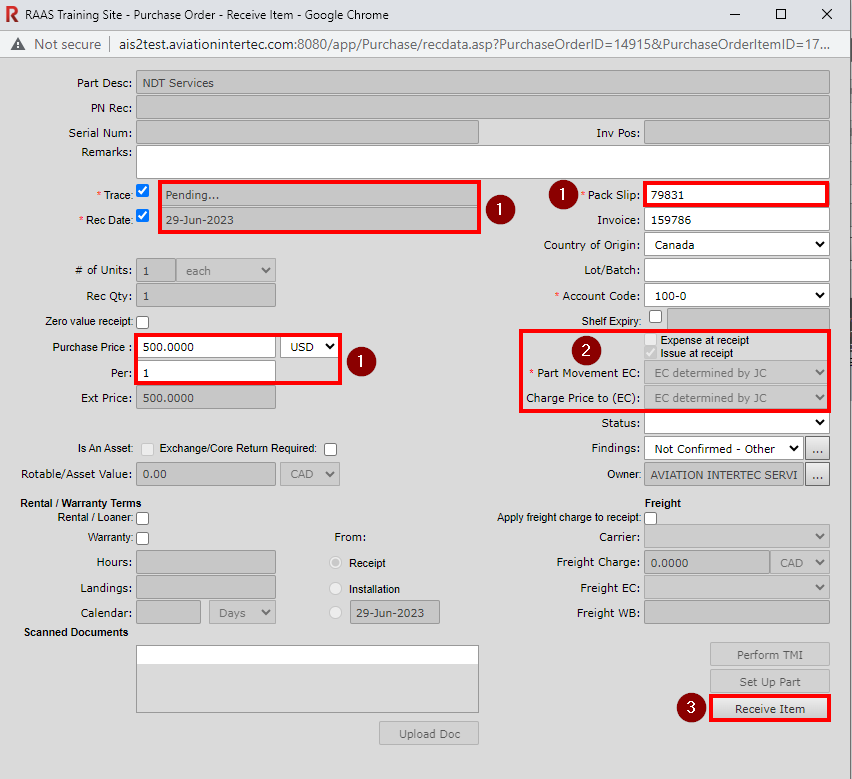Click the ellipsis button beside Findings
Viewport: 852px width, 779px height.
(818, 449)
